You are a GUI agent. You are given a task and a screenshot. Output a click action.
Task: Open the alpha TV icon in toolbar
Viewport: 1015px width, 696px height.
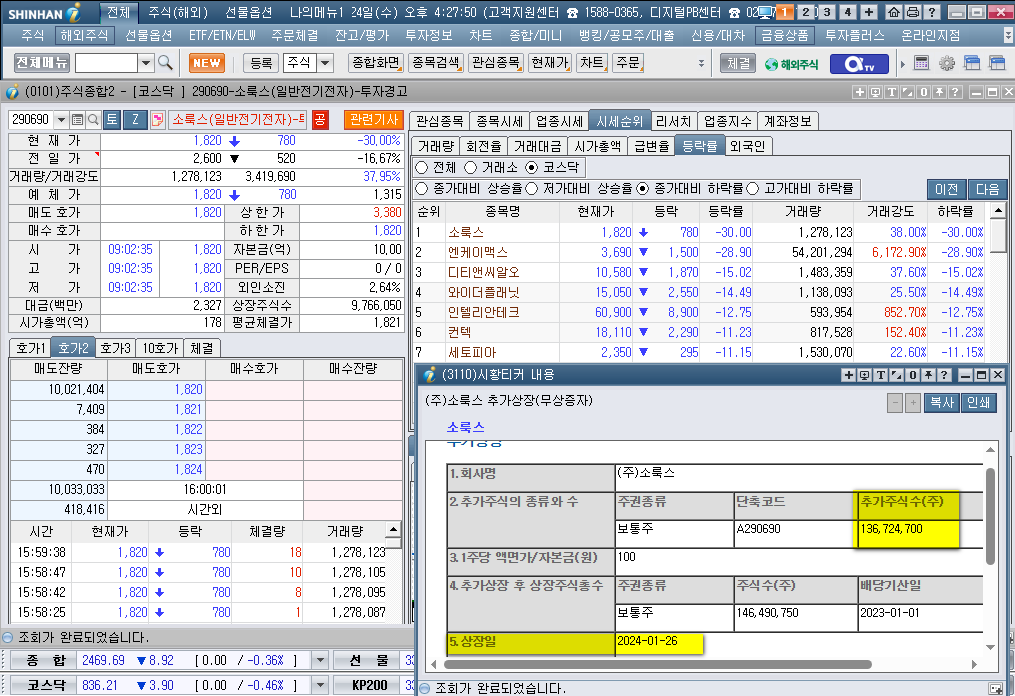[x=860, y=63]
